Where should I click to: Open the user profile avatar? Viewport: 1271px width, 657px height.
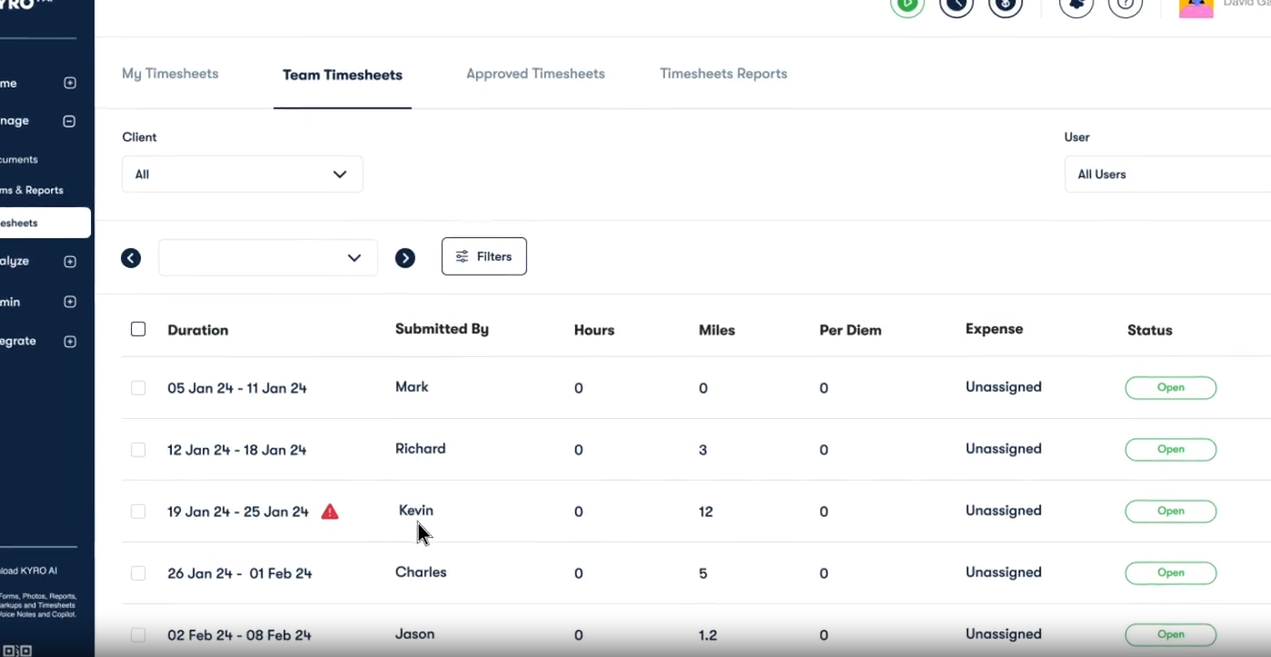pos(1196,7)
